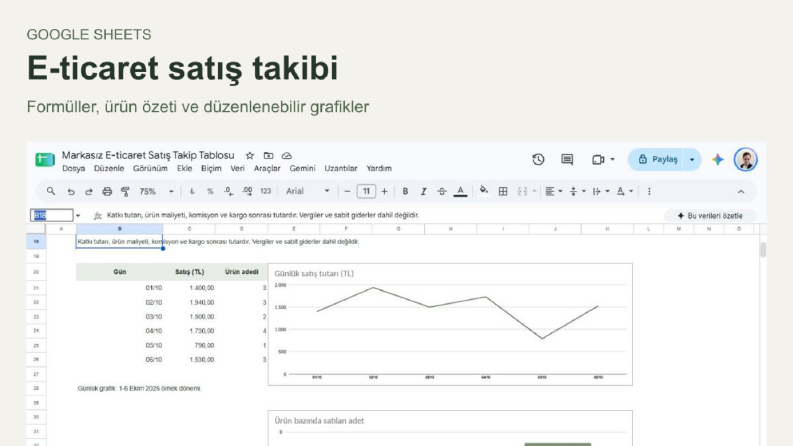Viewport: 793px width, 446px height.
Task: Click the merge cells icon
Action: tap(522, 191)
